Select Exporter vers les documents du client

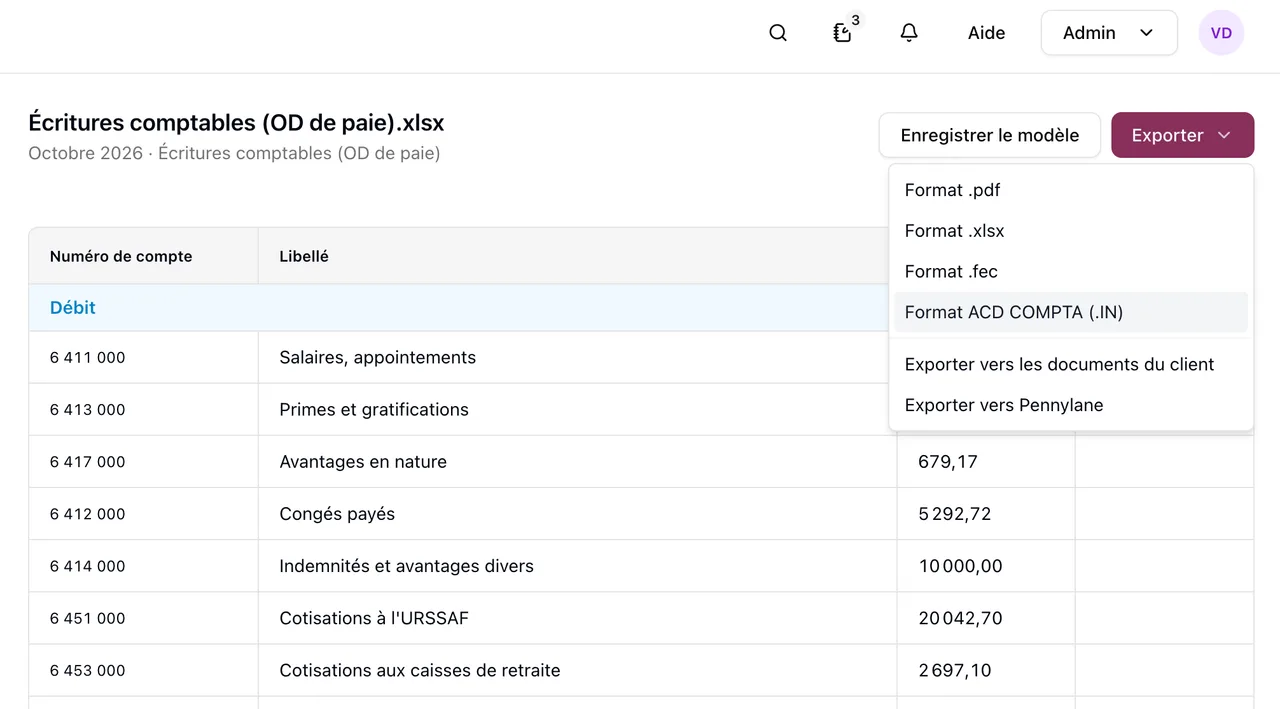(1070, 364)
